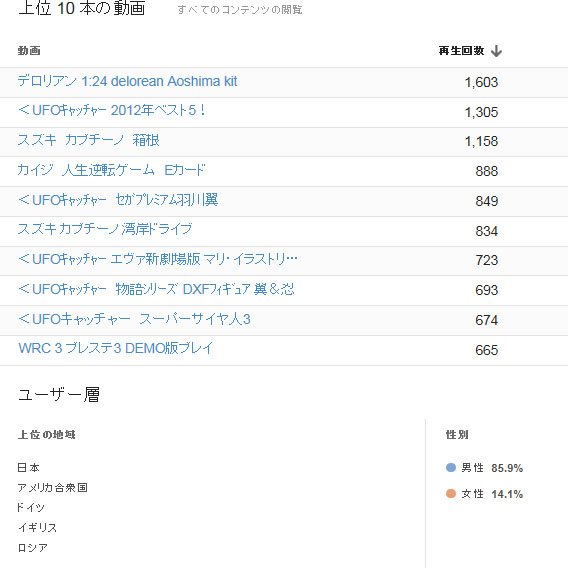The image size is (568, 568).
Task: Open the カイジ 人生逆転ゲーム Eカード video
Action: tap(111, 170)
